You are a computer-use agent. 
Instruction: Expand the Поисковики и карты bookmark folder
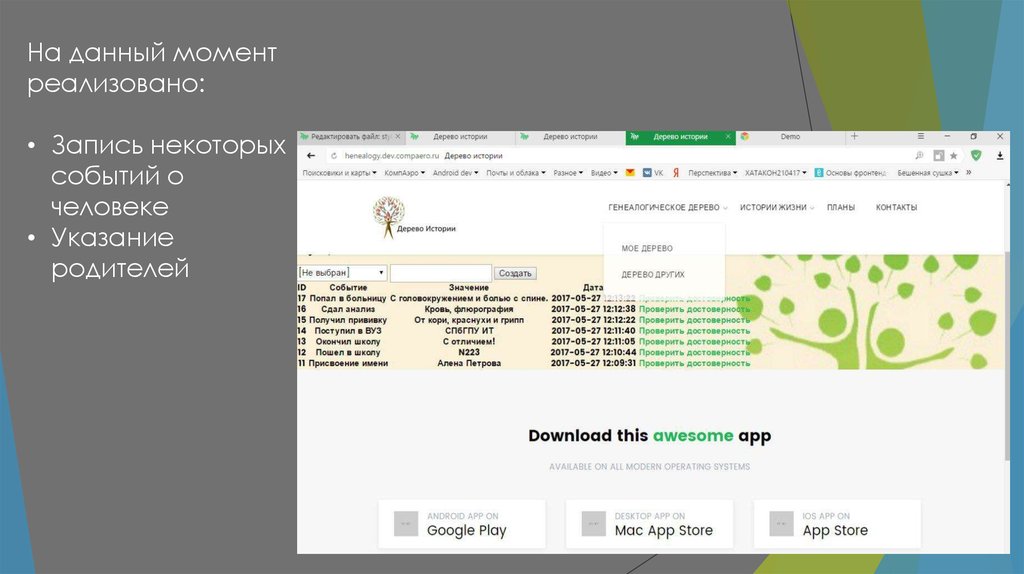click(340, 173)
